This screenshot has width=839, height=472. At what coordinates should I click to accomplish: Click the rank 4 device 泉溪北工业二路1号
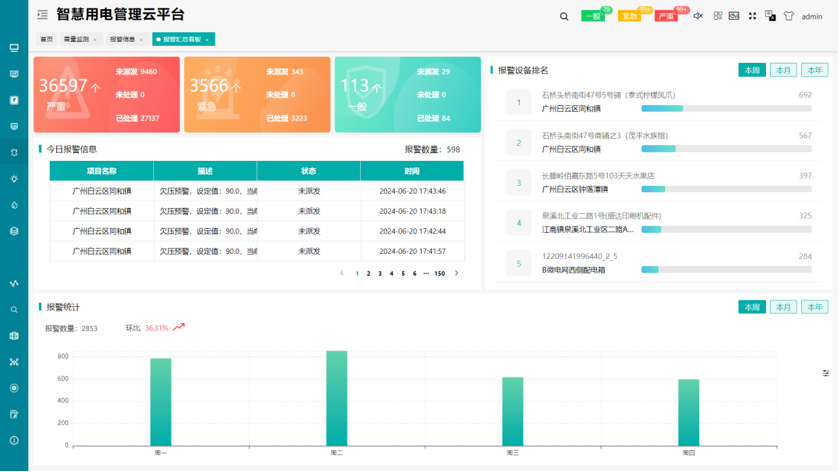click(x=601, y=216)
